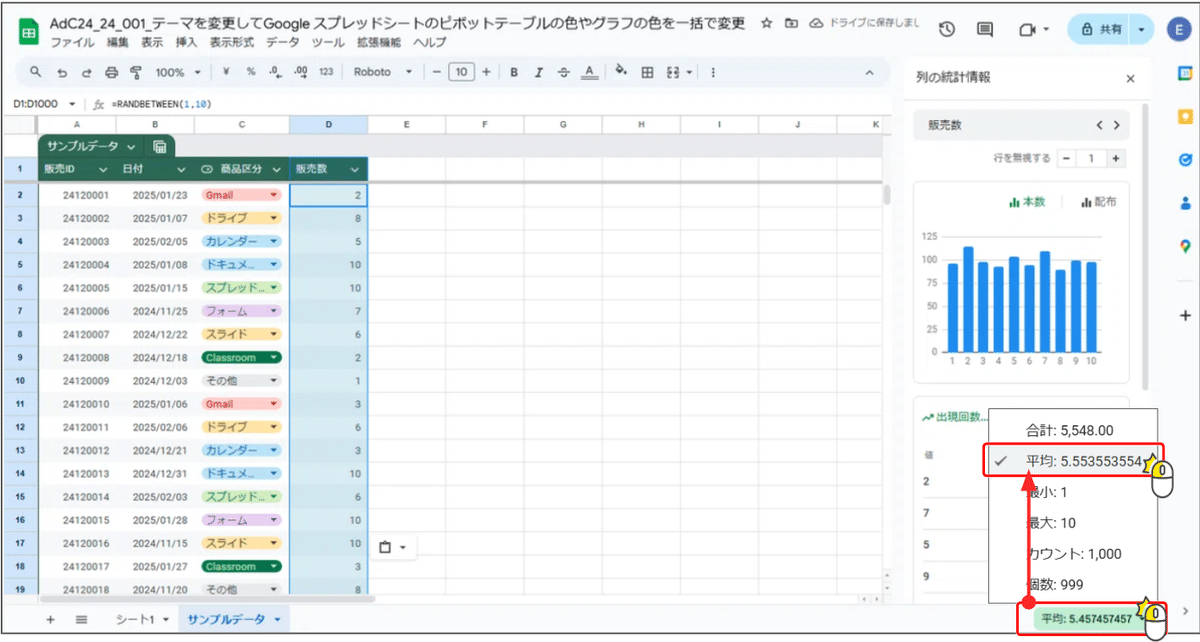Click the move to folder icon

pos(792,23)
